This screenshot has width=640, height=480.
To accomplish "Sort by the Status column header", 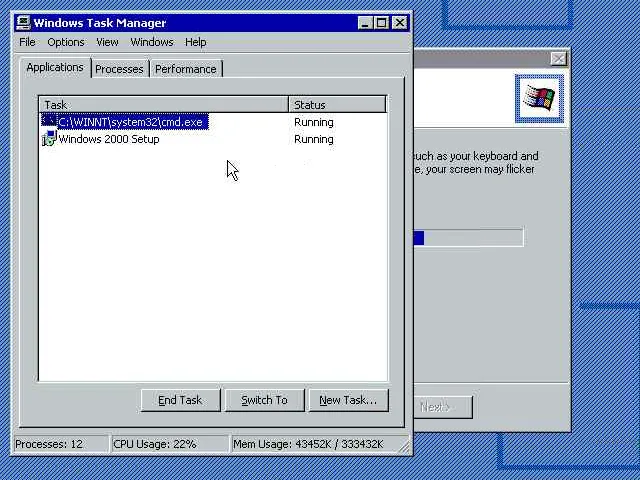I will [x=337, y=104].
